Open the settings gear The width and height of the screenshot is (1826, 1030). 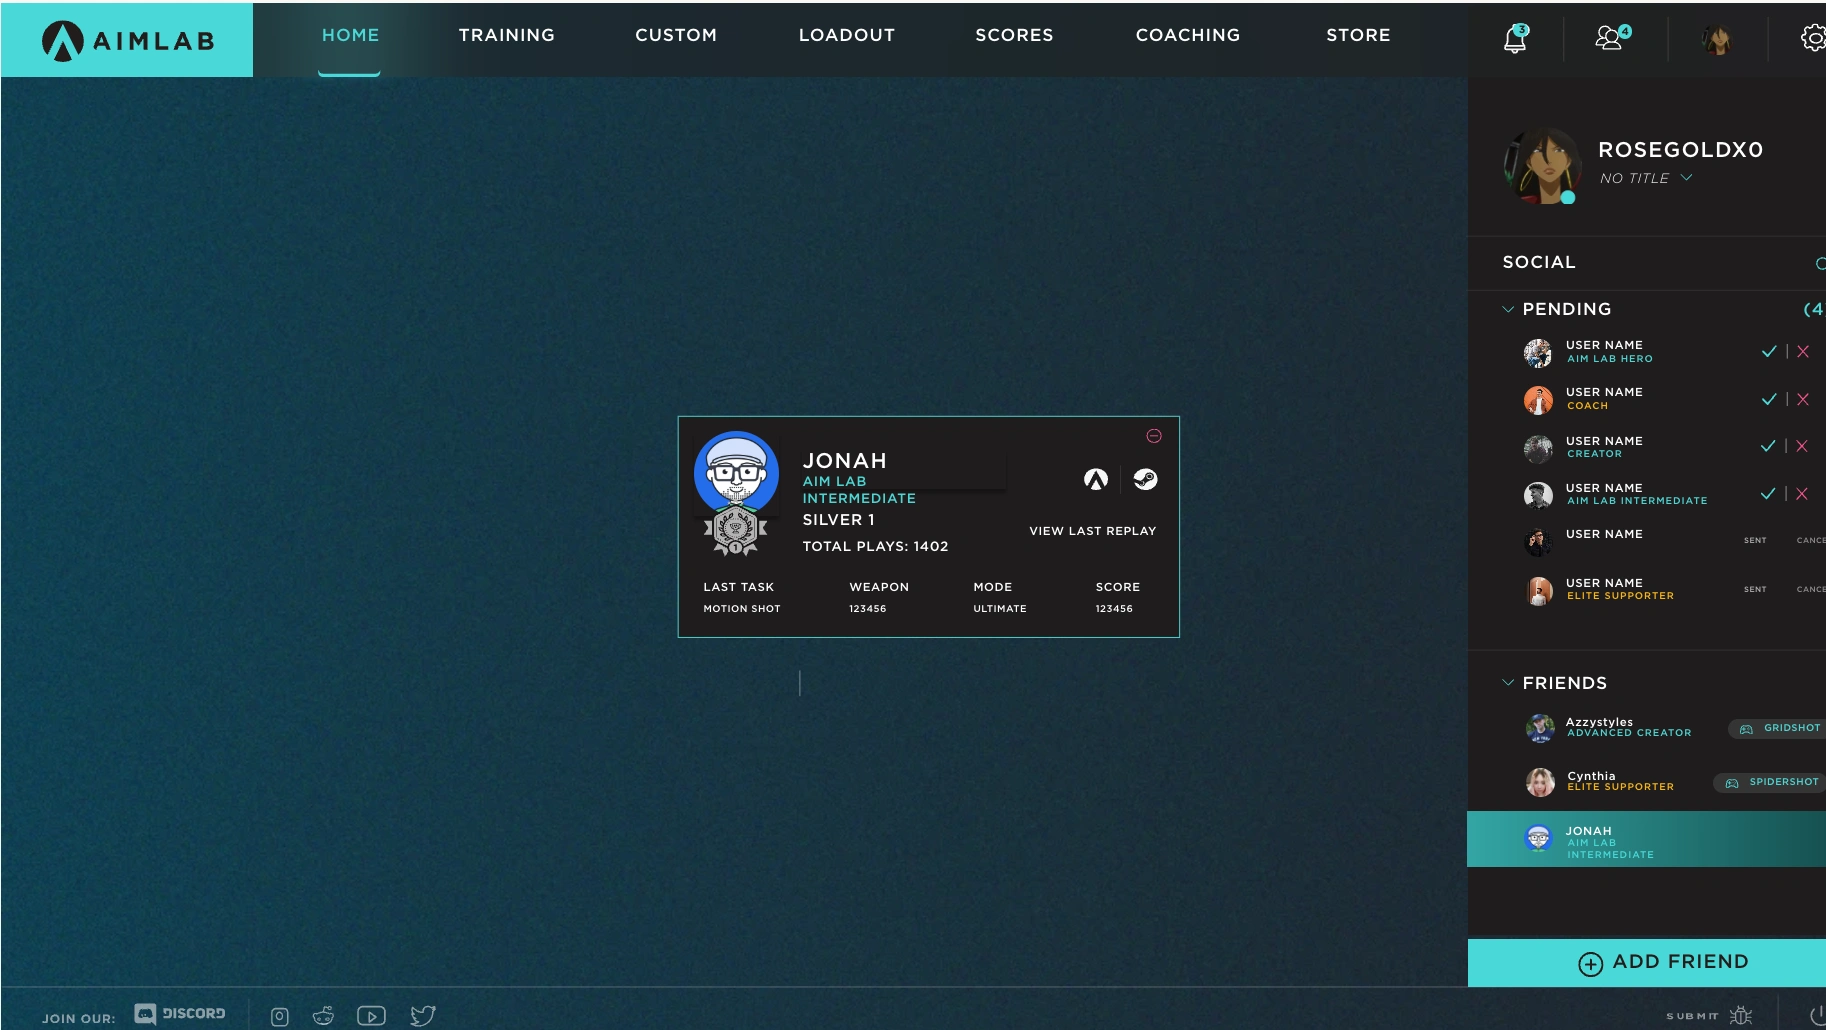tap(1813, 38)
